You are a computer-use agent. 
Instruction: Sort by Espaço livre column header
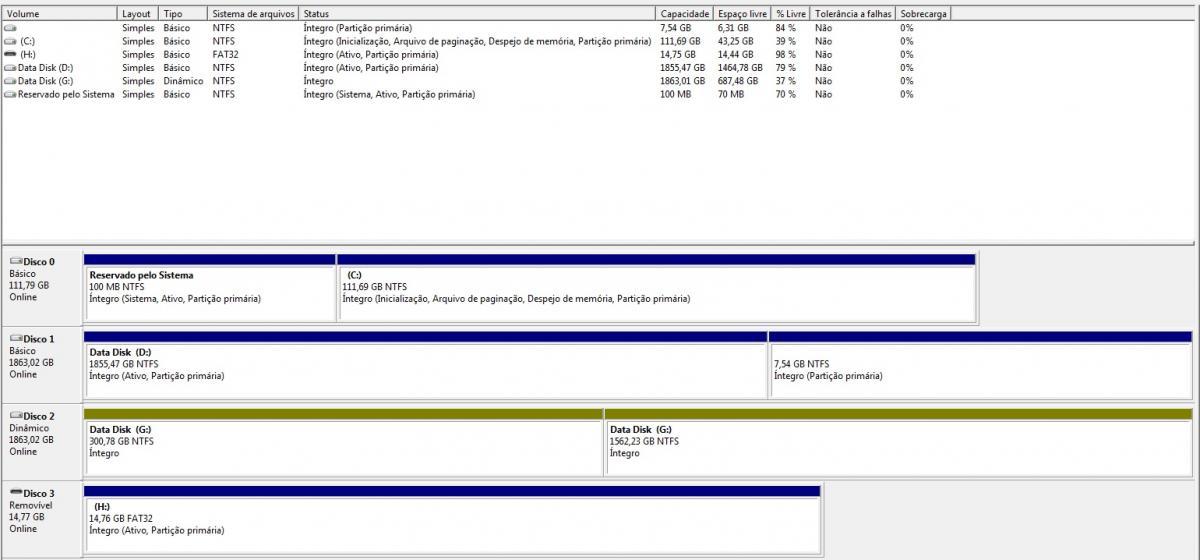click(742, 14)
